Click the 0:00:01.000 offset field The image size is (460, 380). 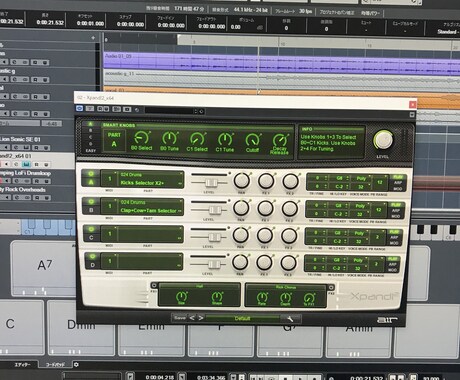[x=90, y=23]
